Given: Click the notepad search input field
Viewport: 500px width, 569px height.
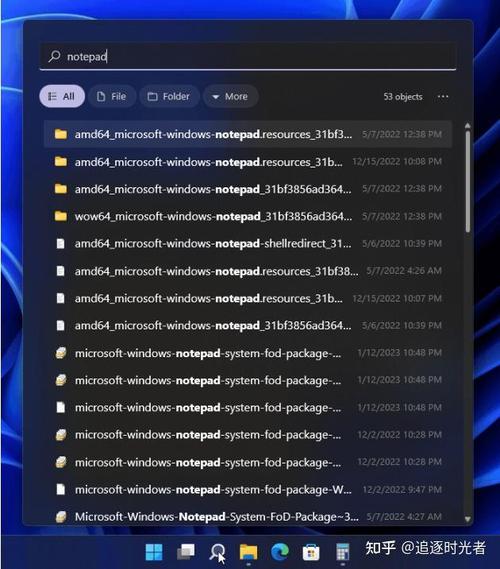Looking at the screenshot, I should tap(248, 56).
